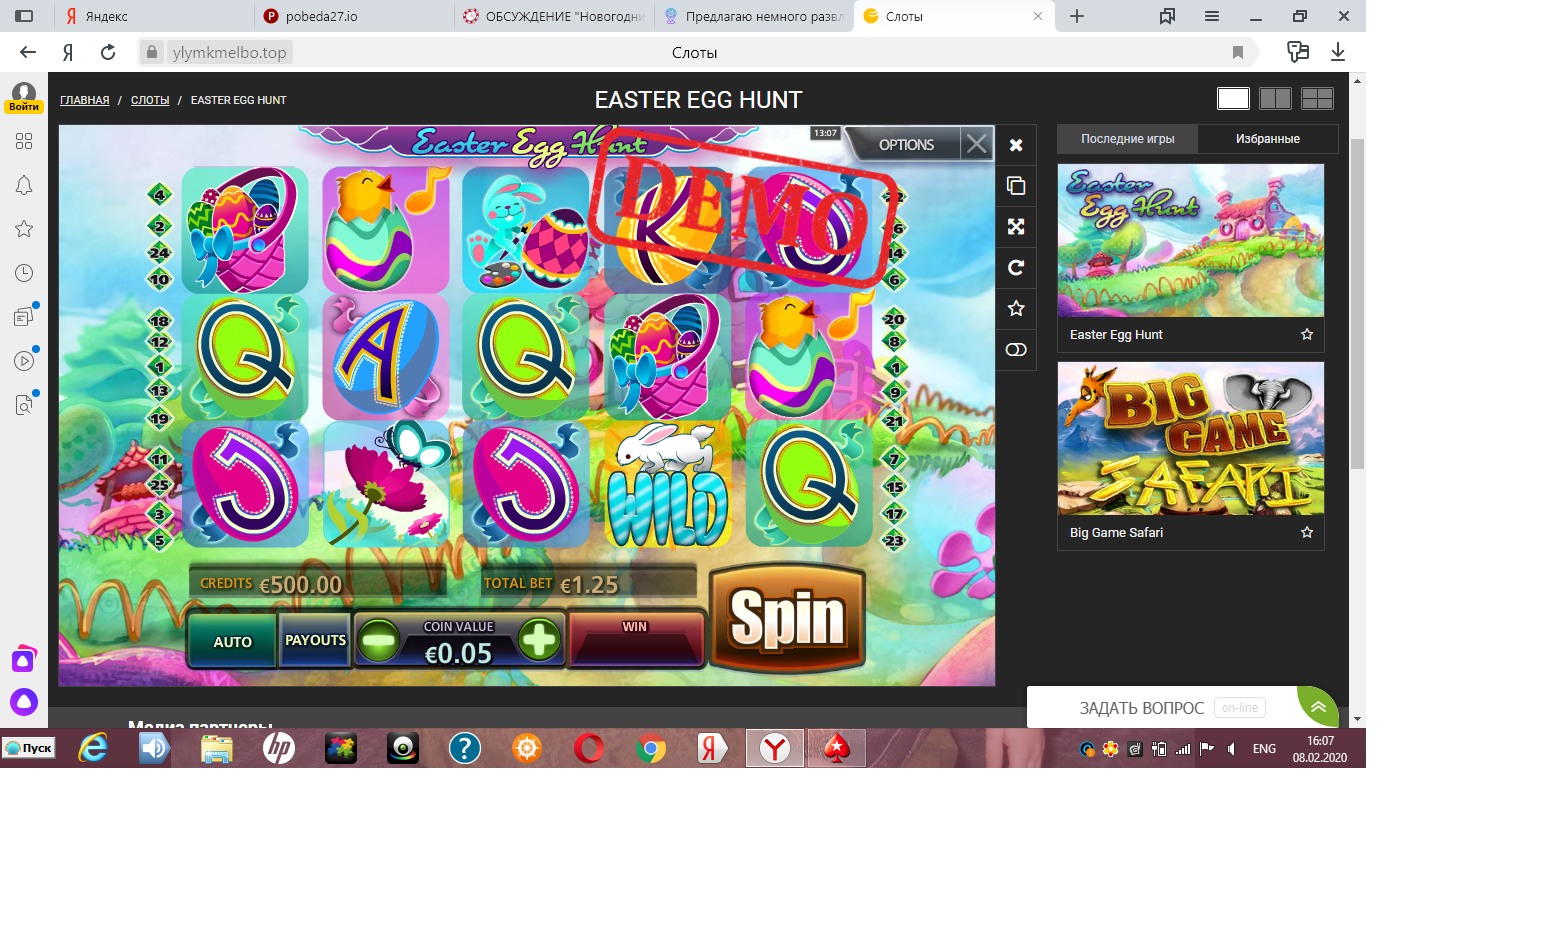1554x930 pixels.
Task: Select two-game split view layout
Action: click(x=1275, y=98)
